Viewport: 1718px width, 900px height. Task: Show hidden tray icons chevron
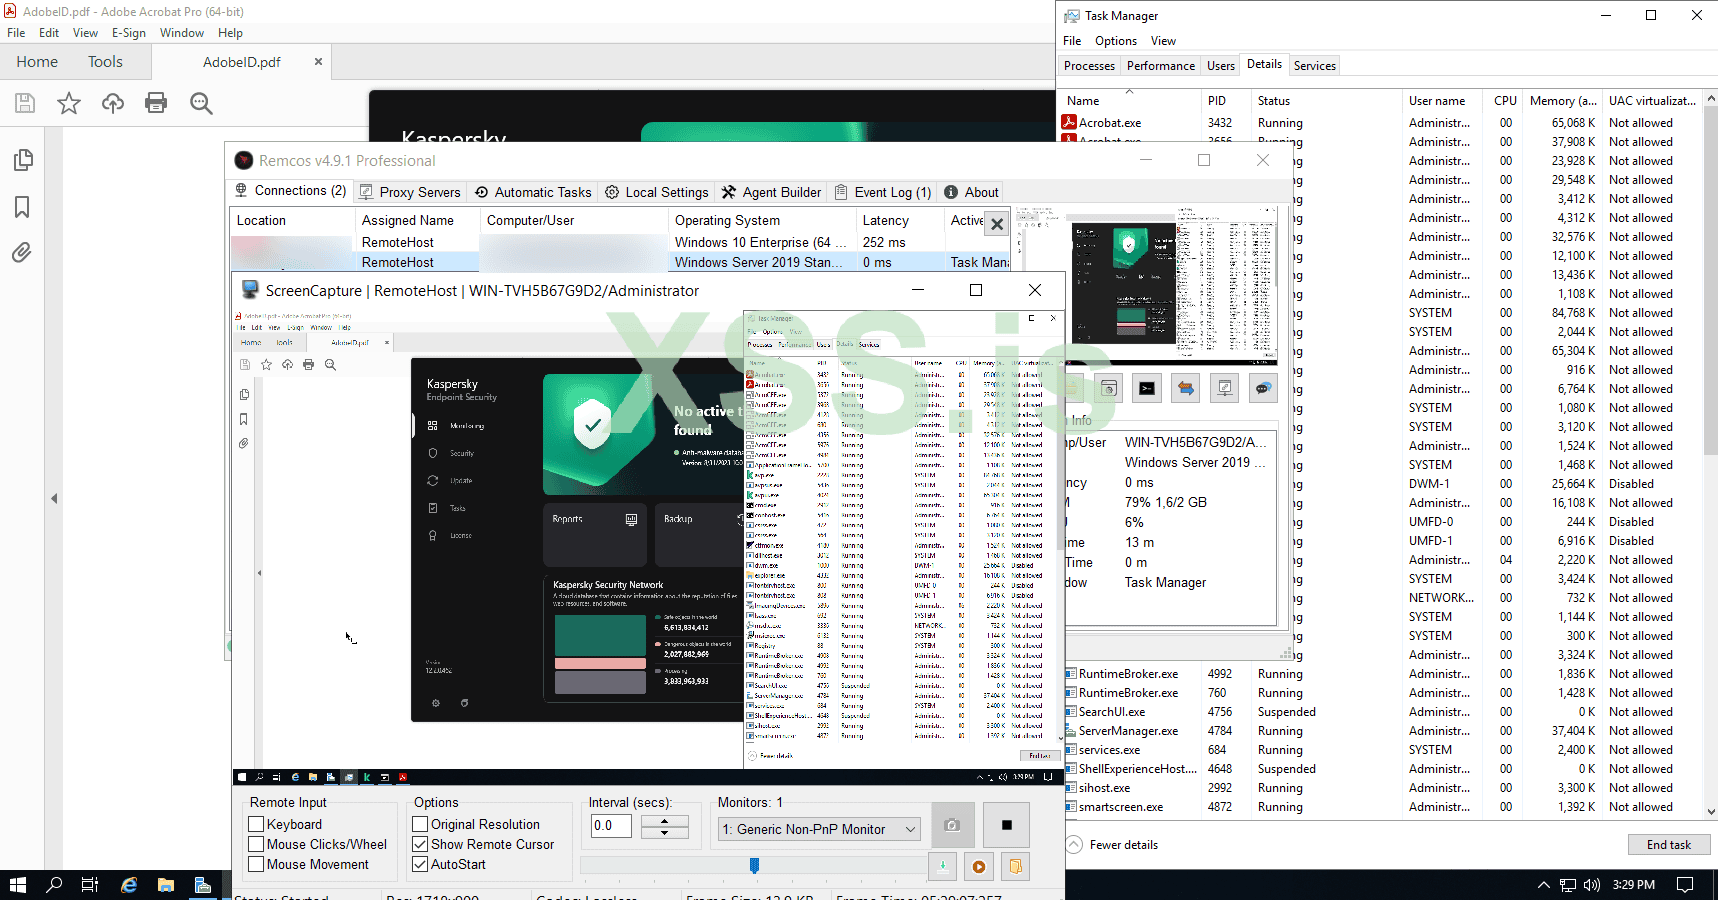(x=1543, y=885)
